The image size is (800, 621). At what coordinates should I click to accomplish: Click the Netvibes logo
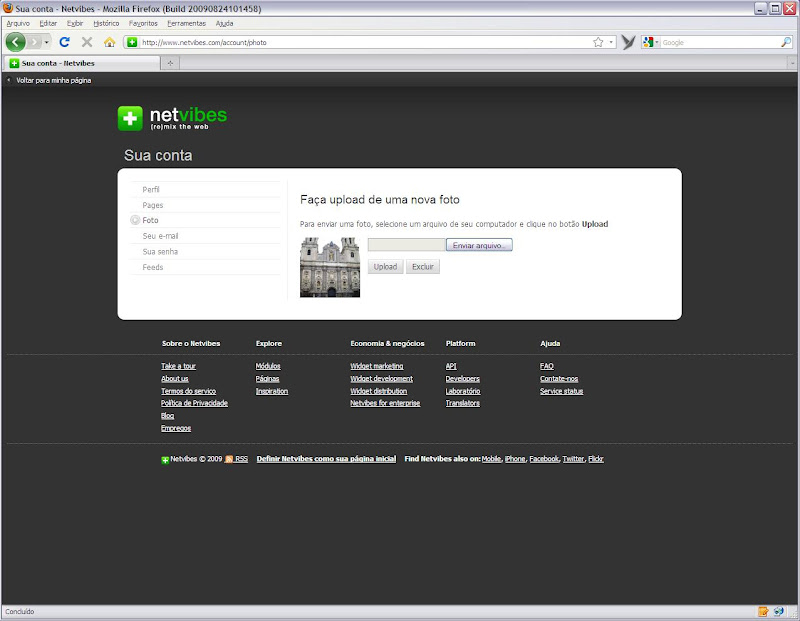coord(172,118)
